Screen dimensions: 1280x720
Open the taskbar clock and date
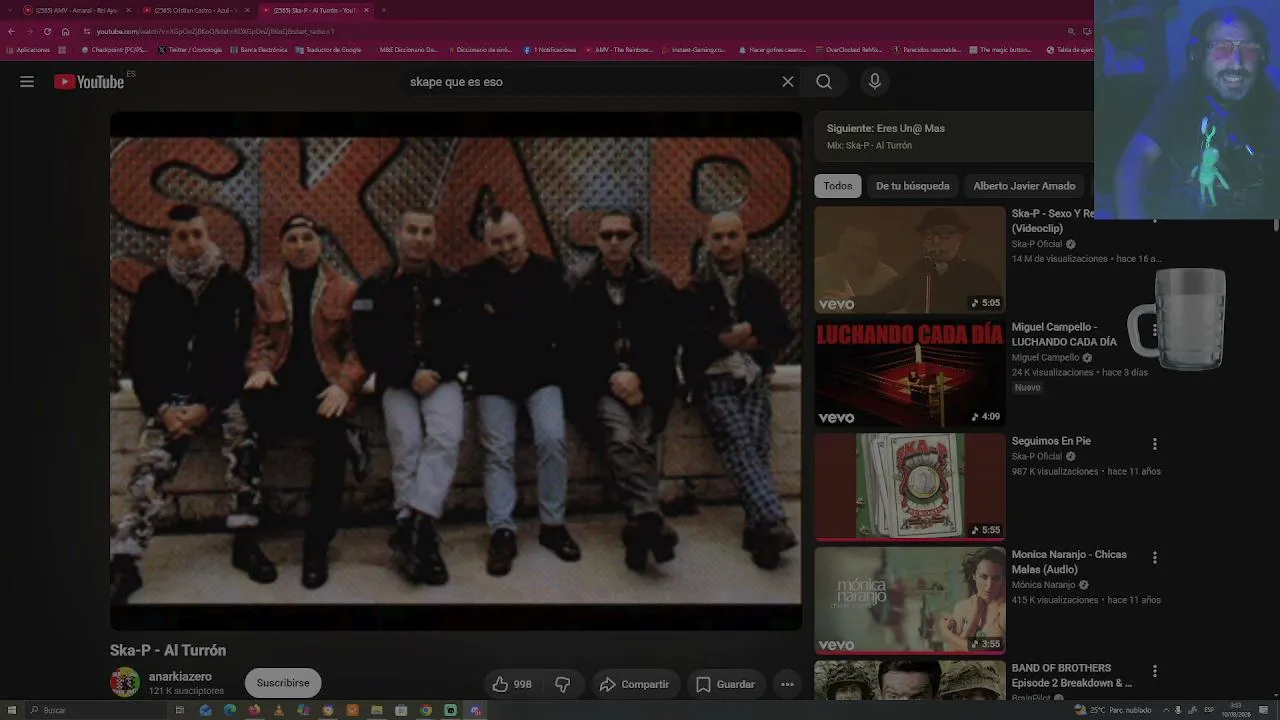pos(1236,710)
